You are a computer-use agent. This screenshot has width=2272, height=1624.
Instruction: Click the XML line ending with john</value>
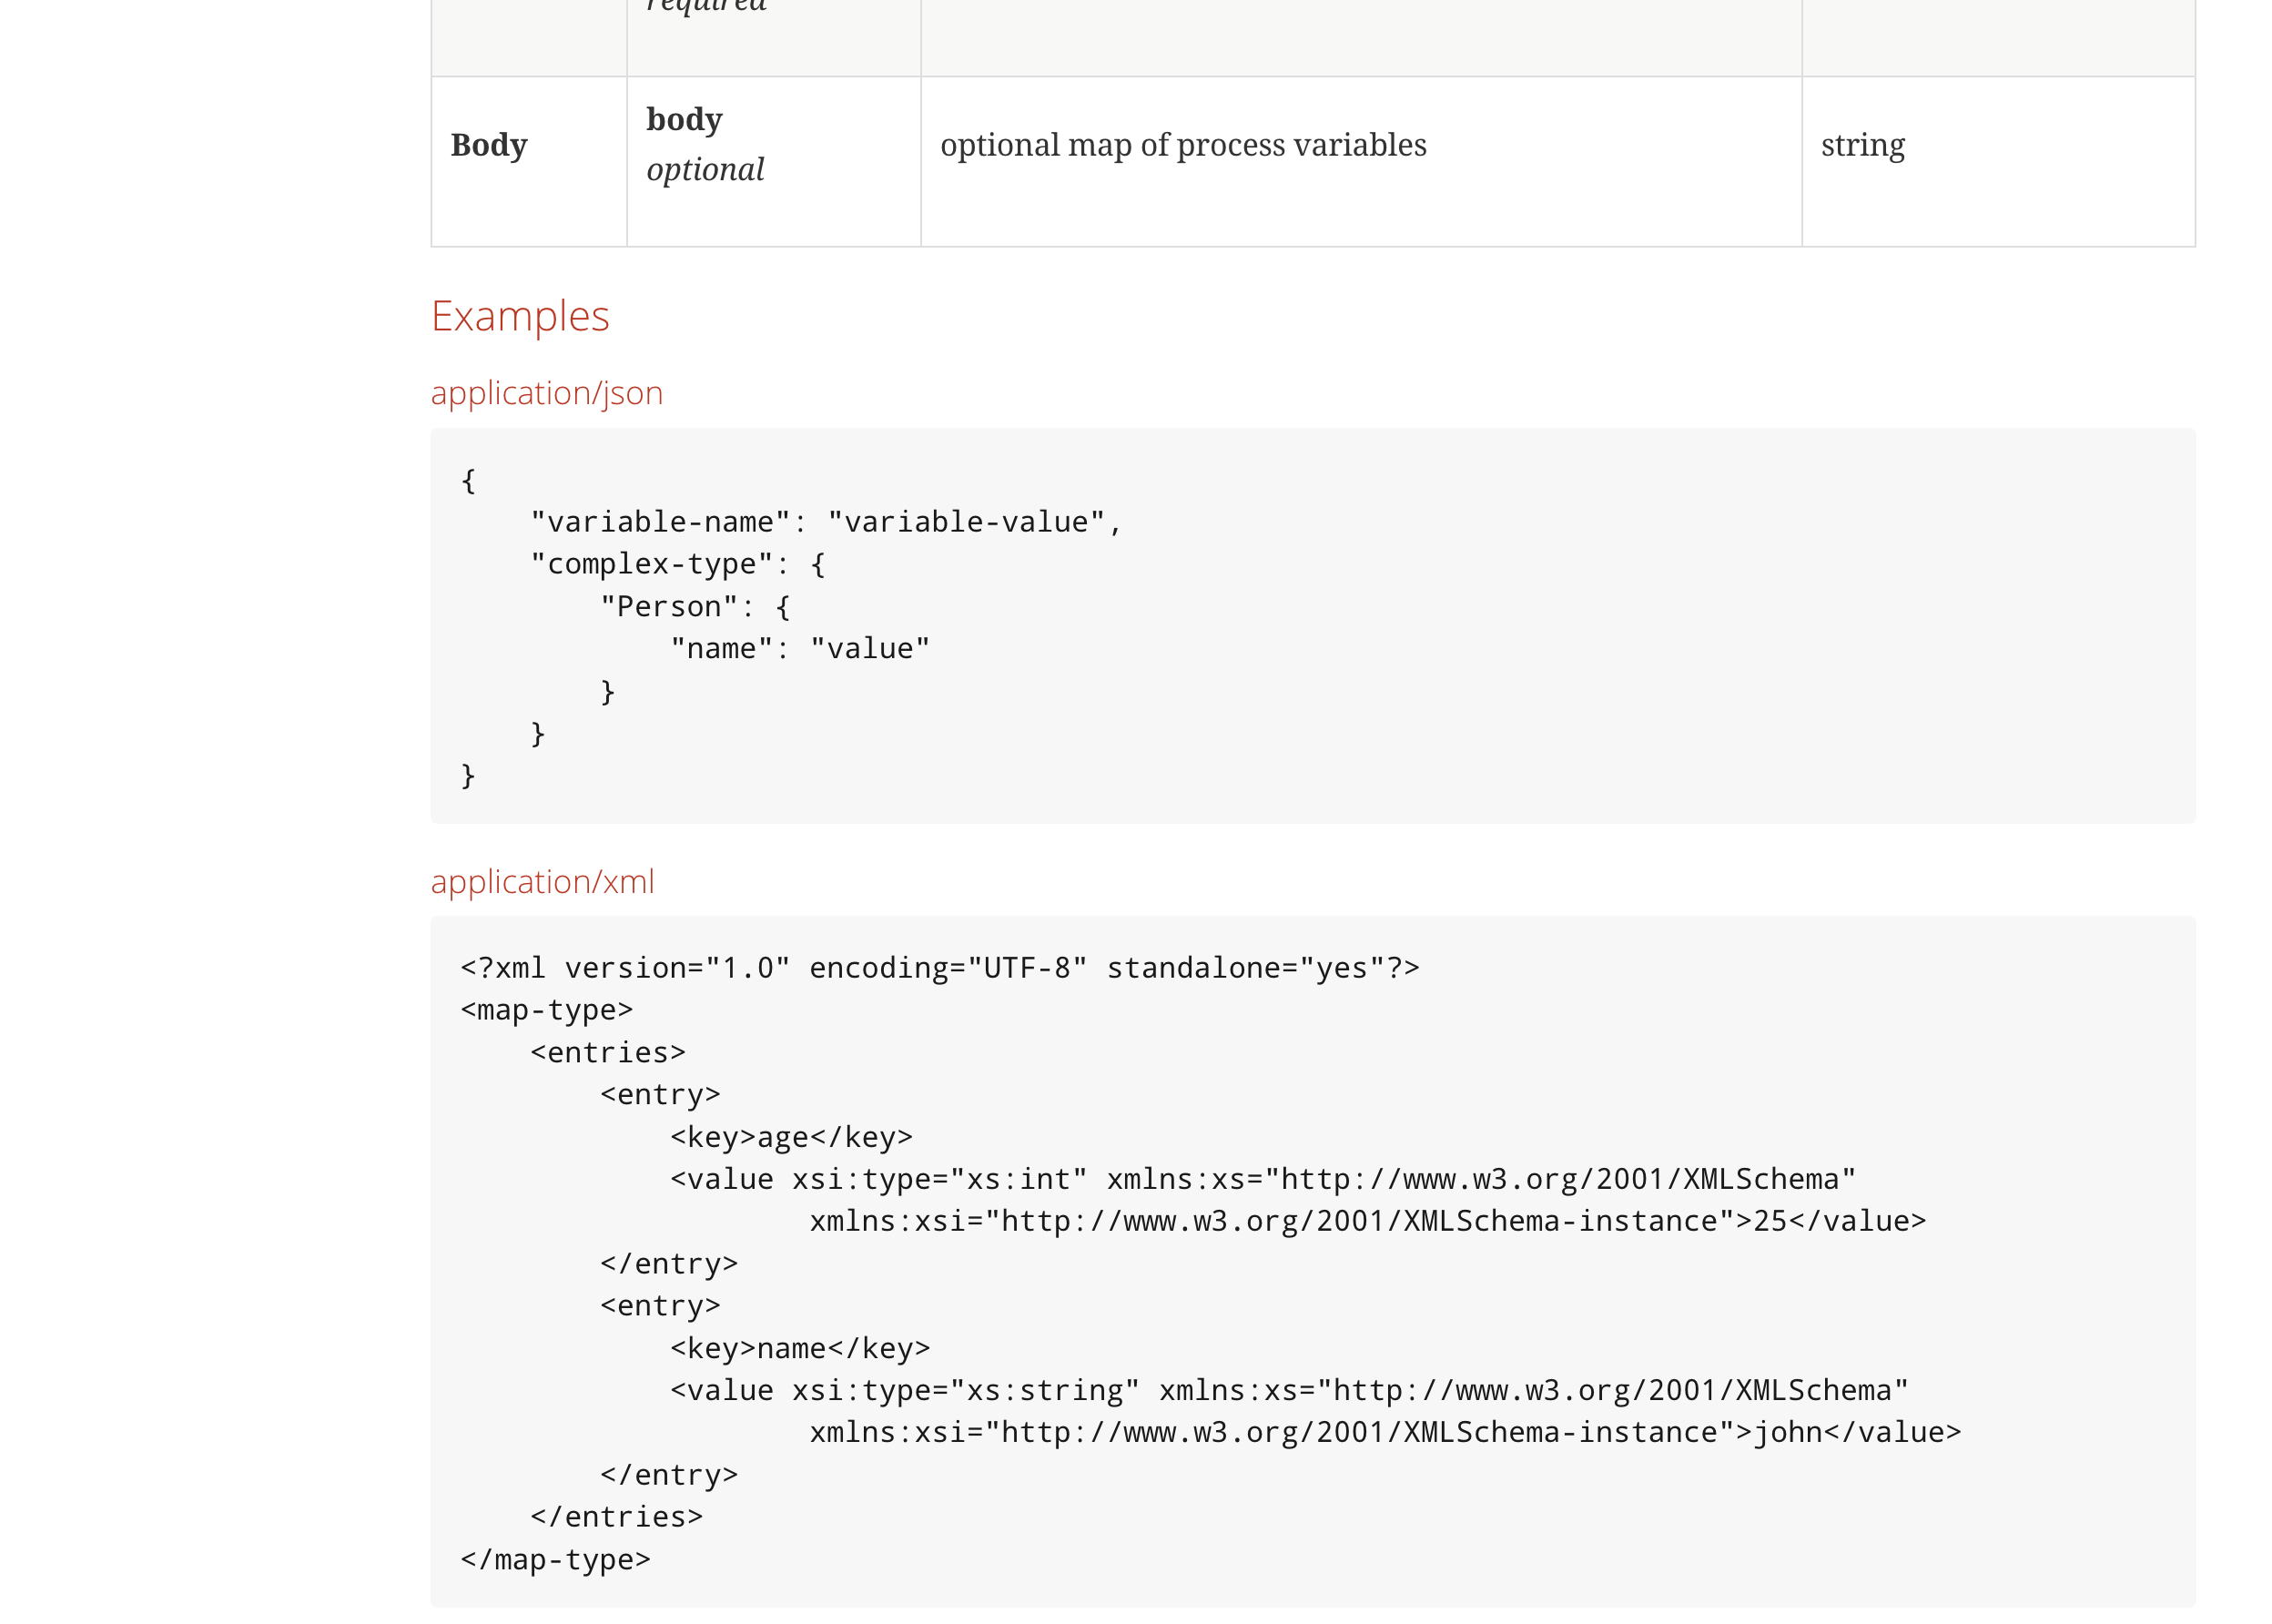1385,1432
